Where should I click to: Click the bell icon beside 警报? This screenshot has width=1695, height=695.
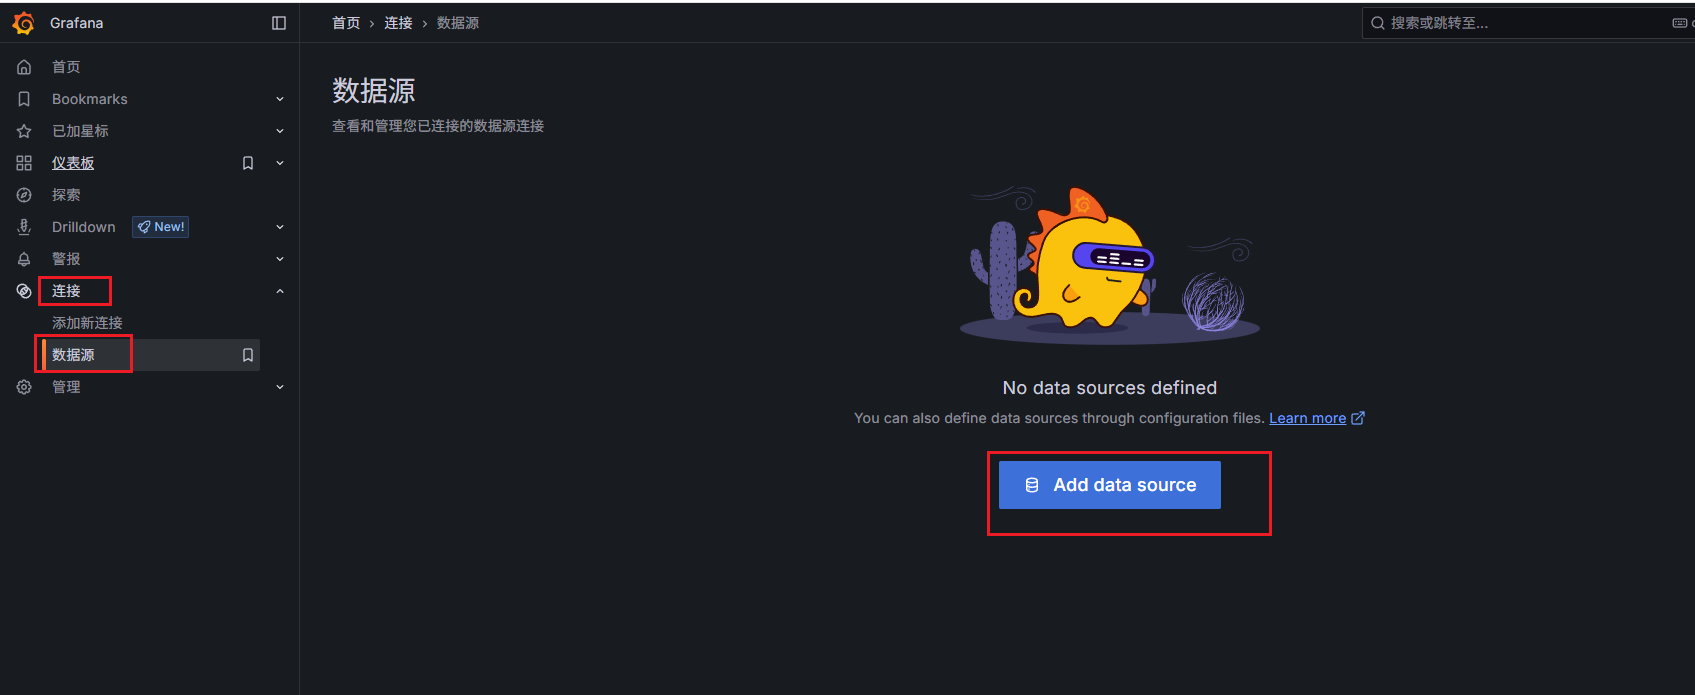[x=24, y=259]
